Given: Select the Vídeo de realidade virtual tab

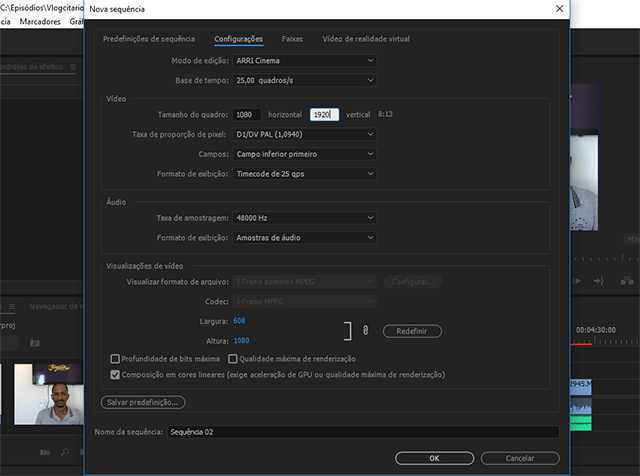Looking at the screenshot, I should (366, 39).
